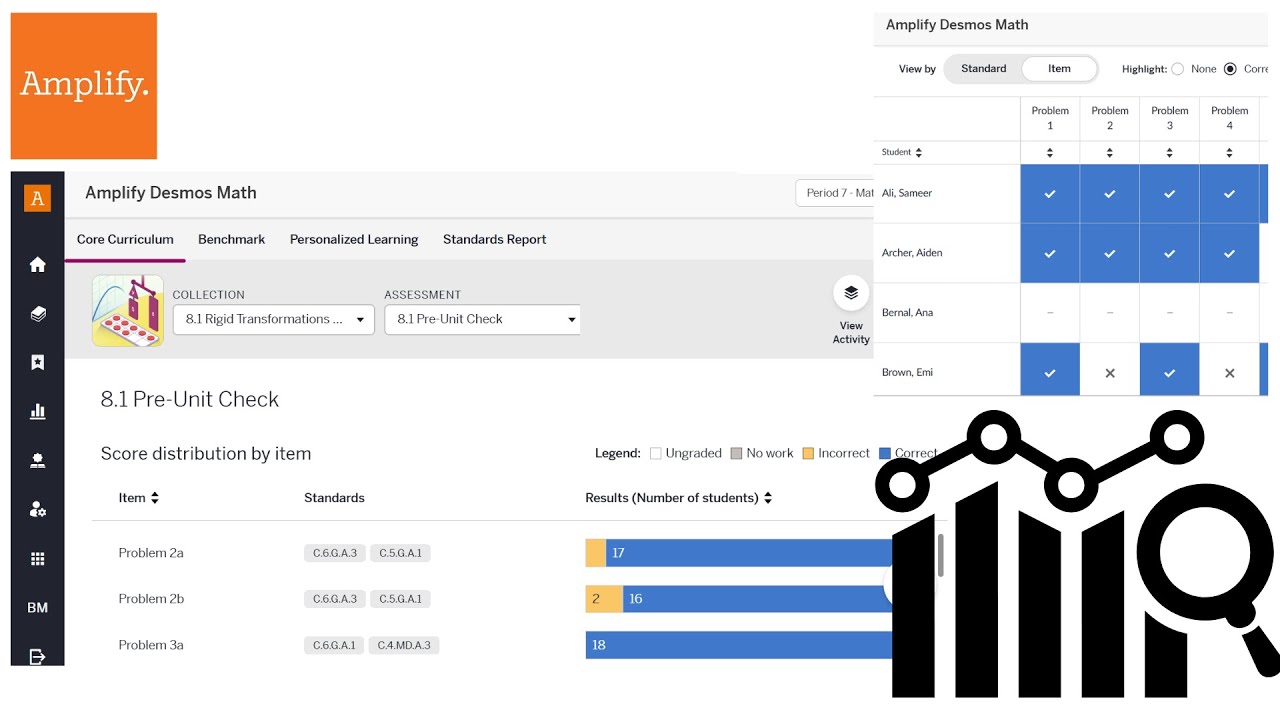Screen dimensions: 1280x720
Task: Click C.4.MD.A.3 standard tag for Problem 3a
Action: tap(404, 645)
